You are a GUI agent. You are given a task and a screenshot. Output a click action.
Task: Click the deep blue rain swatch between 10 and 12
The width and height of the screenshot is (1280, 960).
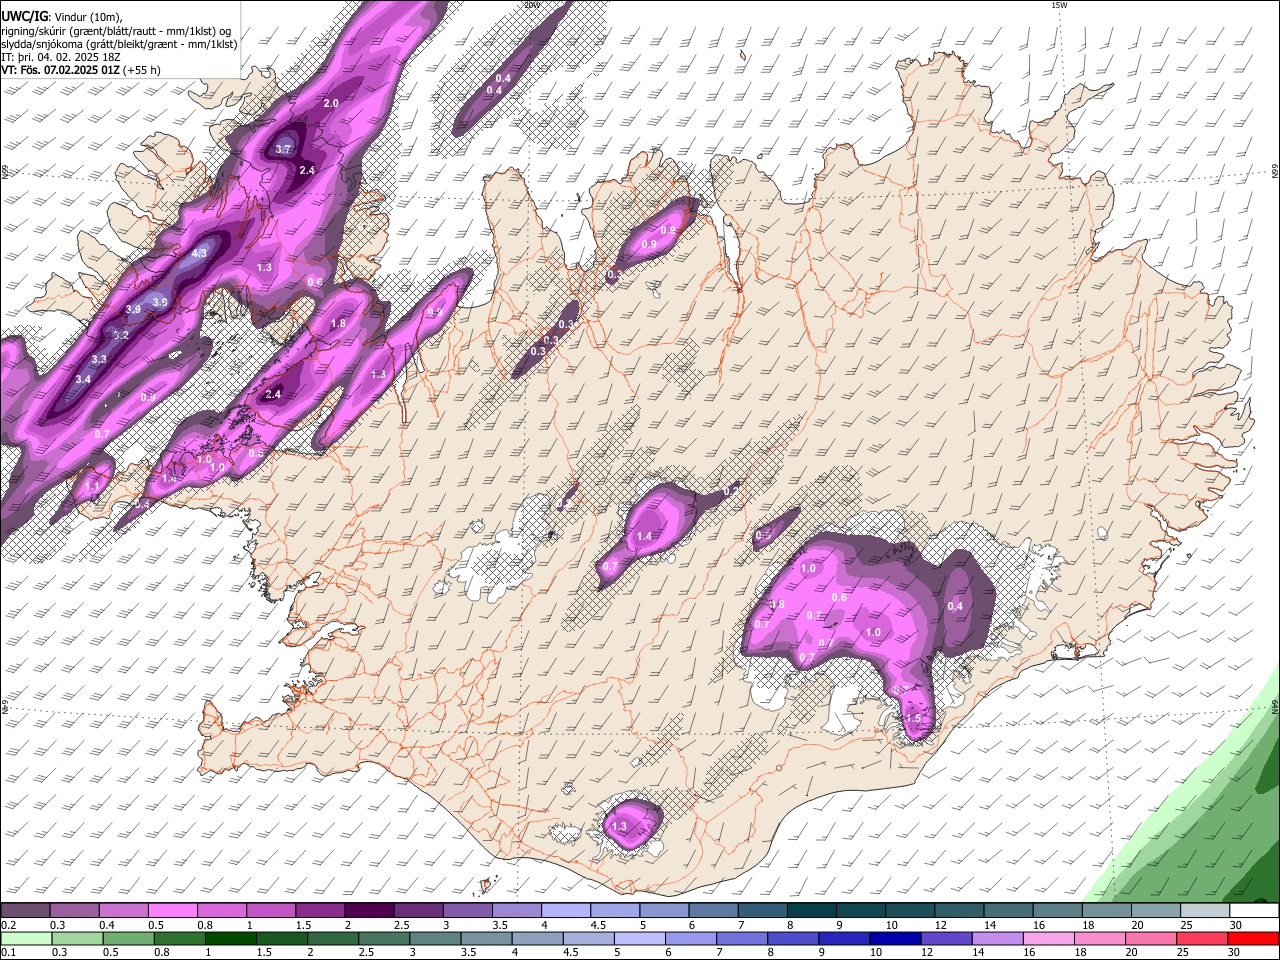(895, 938)
